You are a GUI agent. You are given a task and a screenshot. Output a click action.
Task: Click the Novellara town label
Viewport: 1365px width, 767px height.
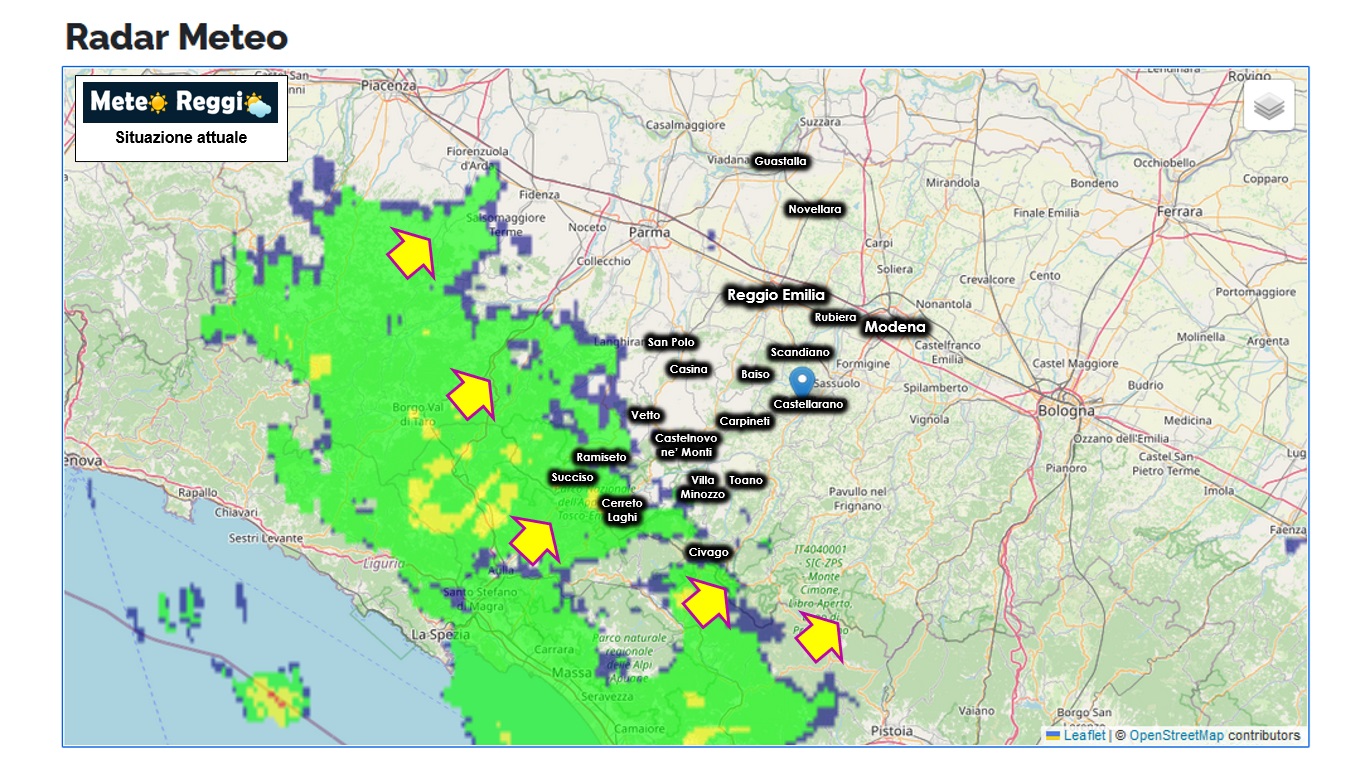point(815,209)
